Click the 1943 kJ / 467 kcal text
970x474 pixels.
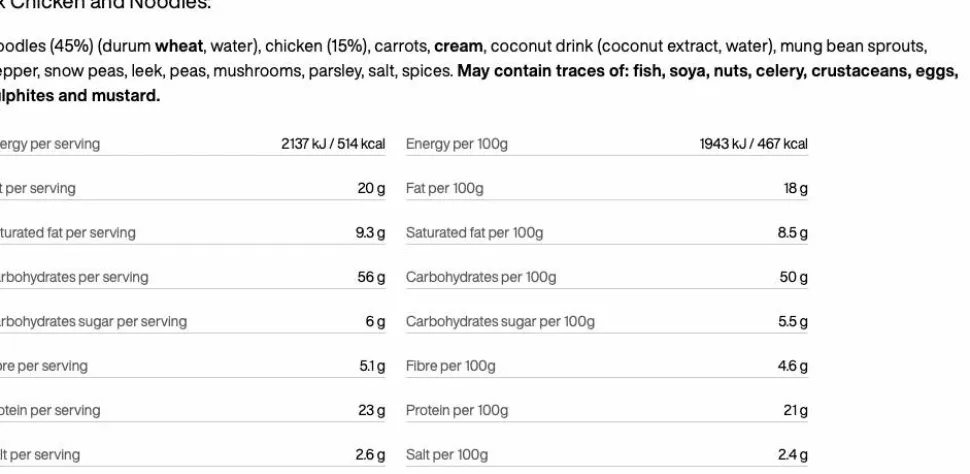(x=753, y=144)
